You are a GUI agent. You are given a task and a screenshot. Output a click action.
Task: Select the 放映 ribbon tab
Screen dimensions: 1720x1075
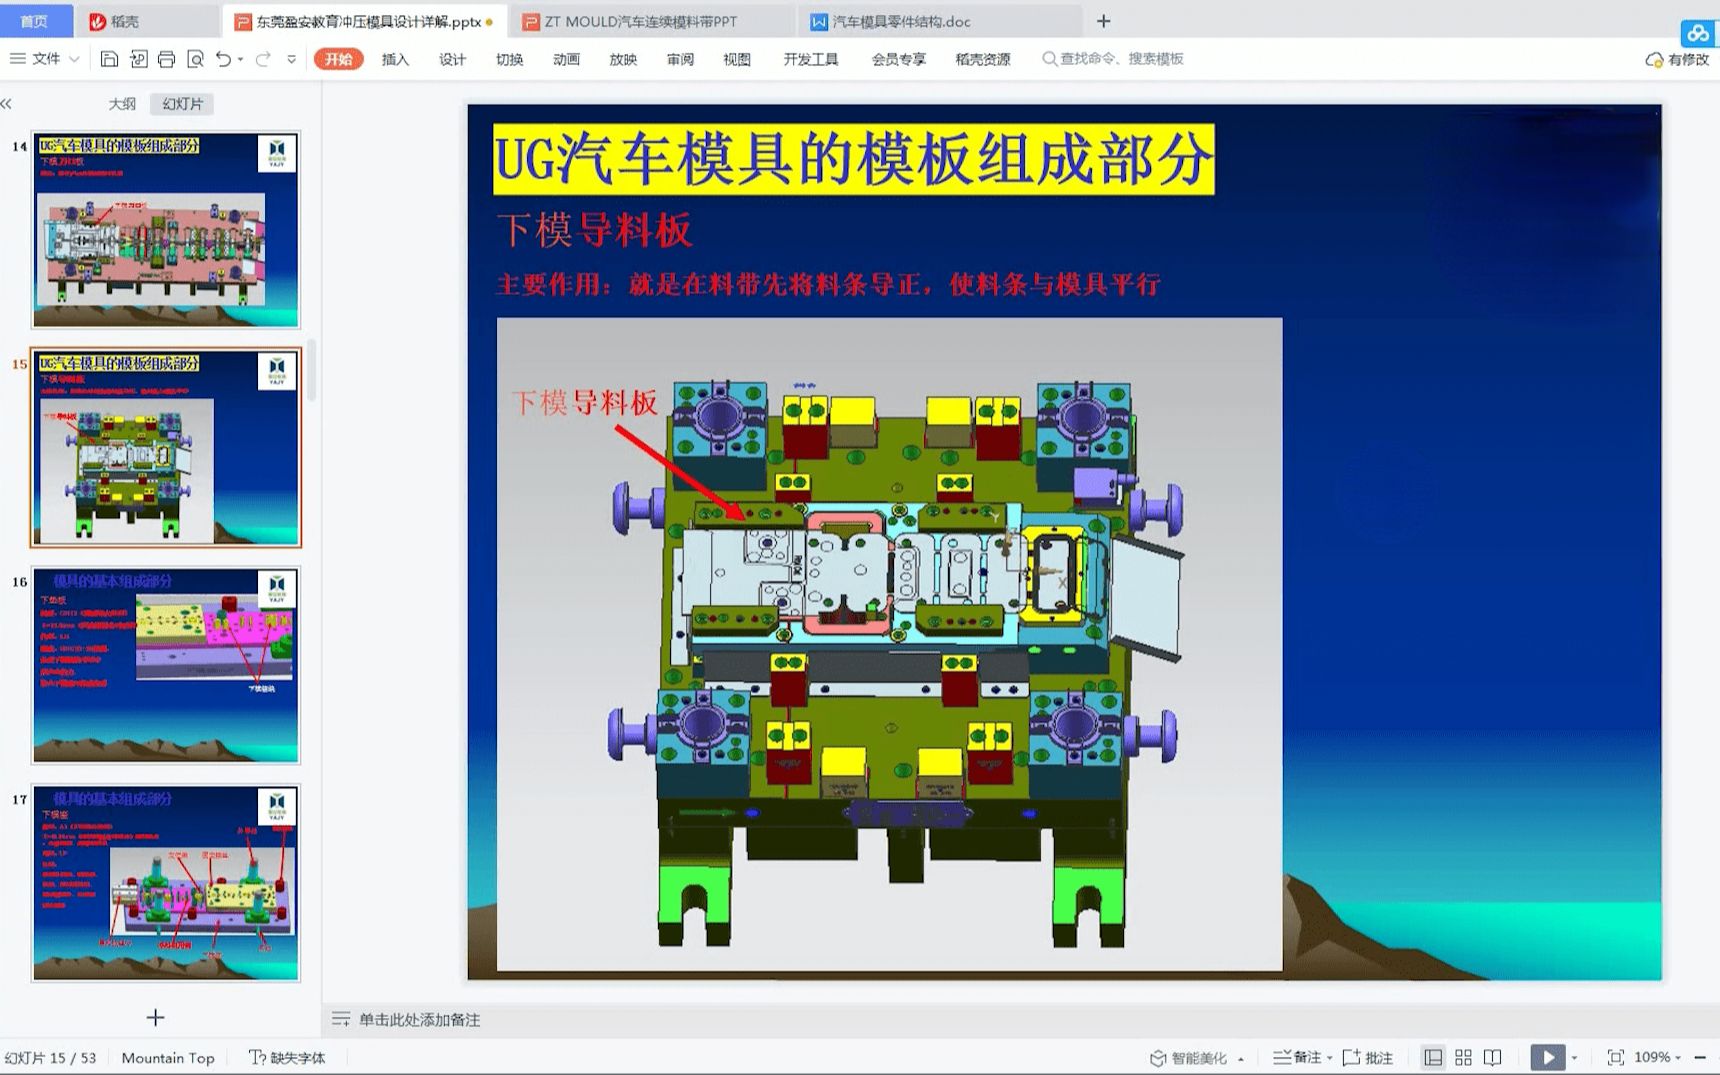623,59
